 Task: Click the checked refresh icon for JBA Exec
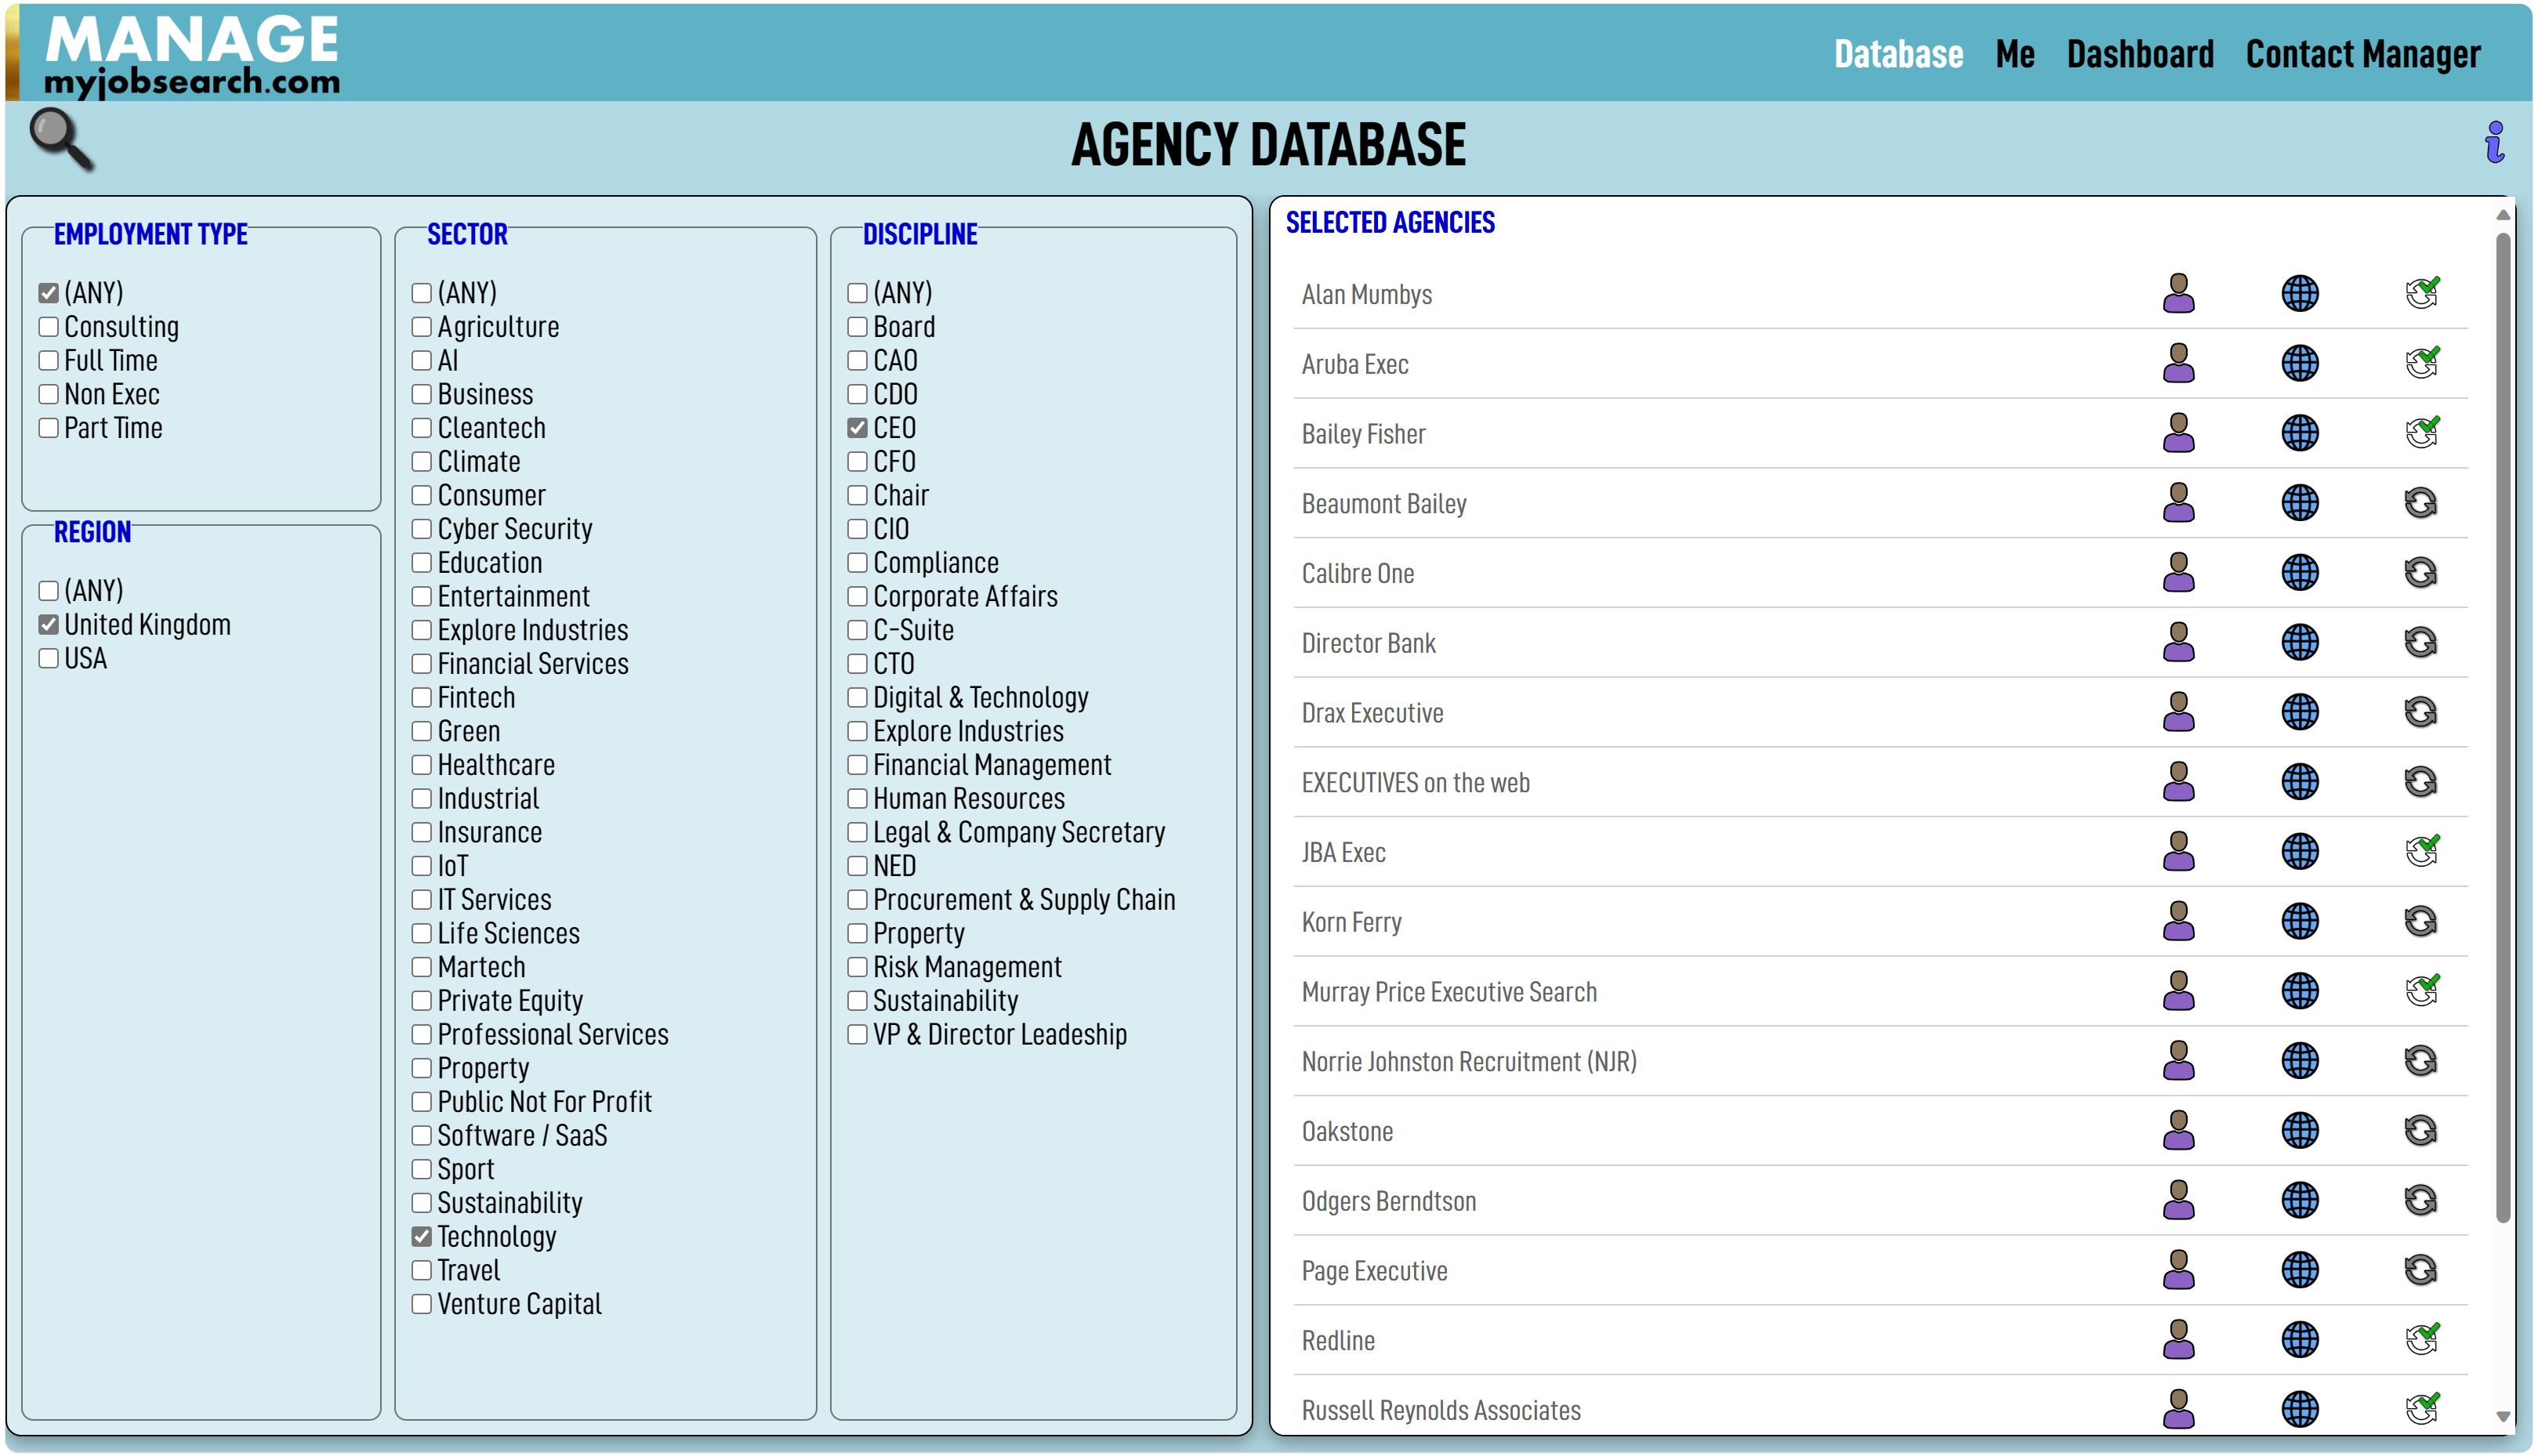2421,851
